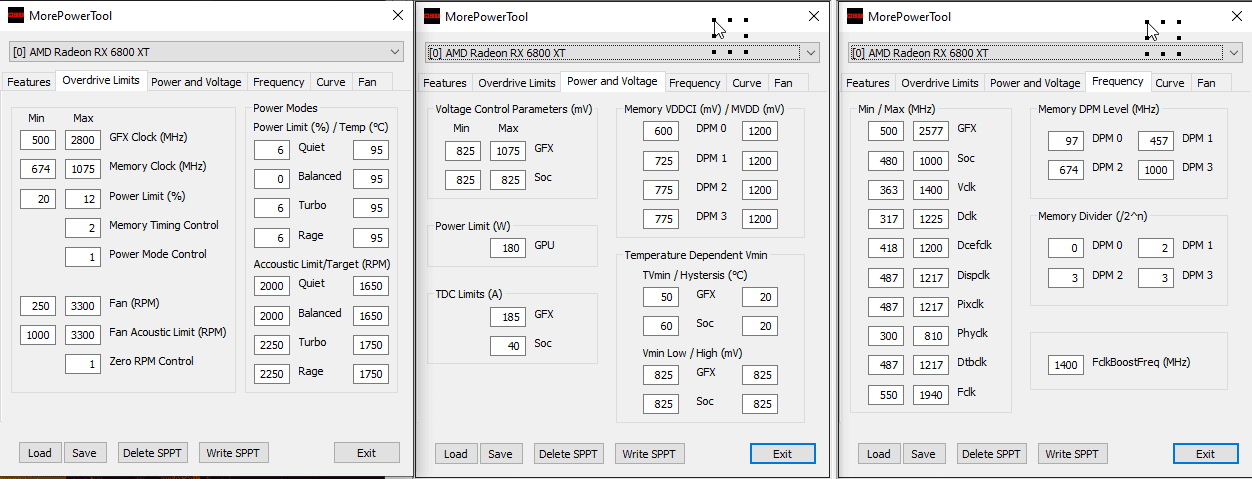Click Exit button in right window
This screenshot has width=1252, height=479.
[x=1206, y=454]
